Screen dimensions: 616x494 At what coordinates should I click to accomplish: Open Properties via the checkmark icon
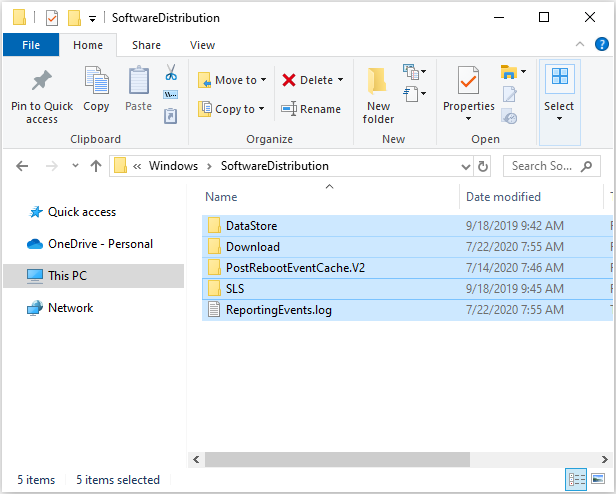click(468, 81)
